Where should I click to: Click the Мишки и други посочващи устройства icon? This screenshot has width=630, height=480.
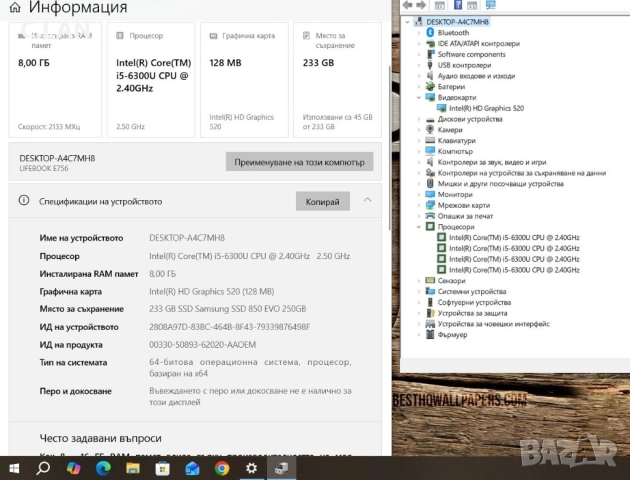tap(430, 184)
